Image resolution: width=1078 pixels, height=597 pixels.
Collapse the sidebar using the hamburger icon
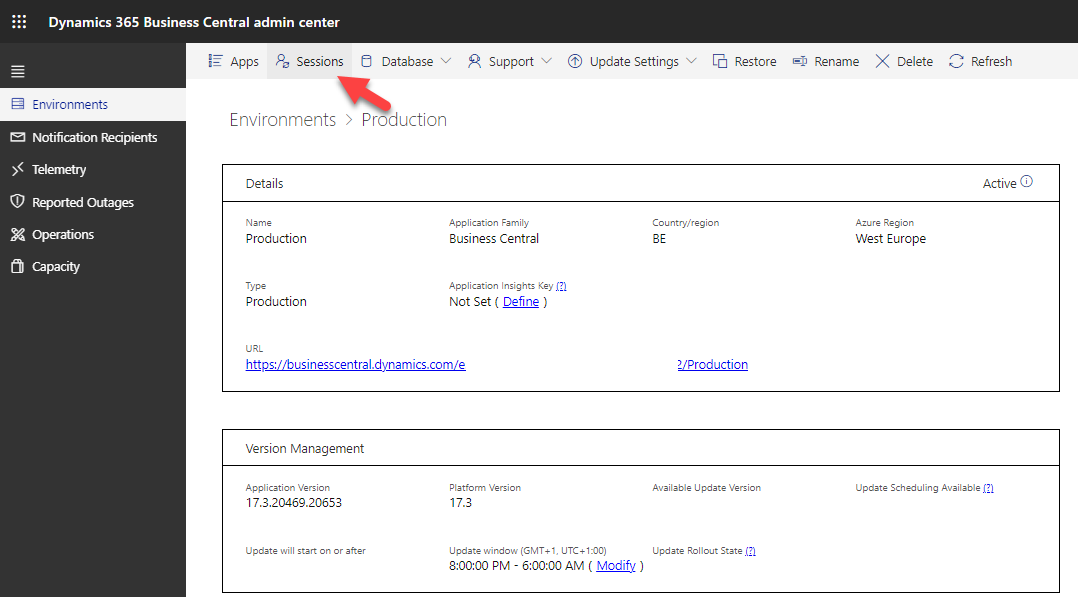pyautogui.click(x=18, y=71)
